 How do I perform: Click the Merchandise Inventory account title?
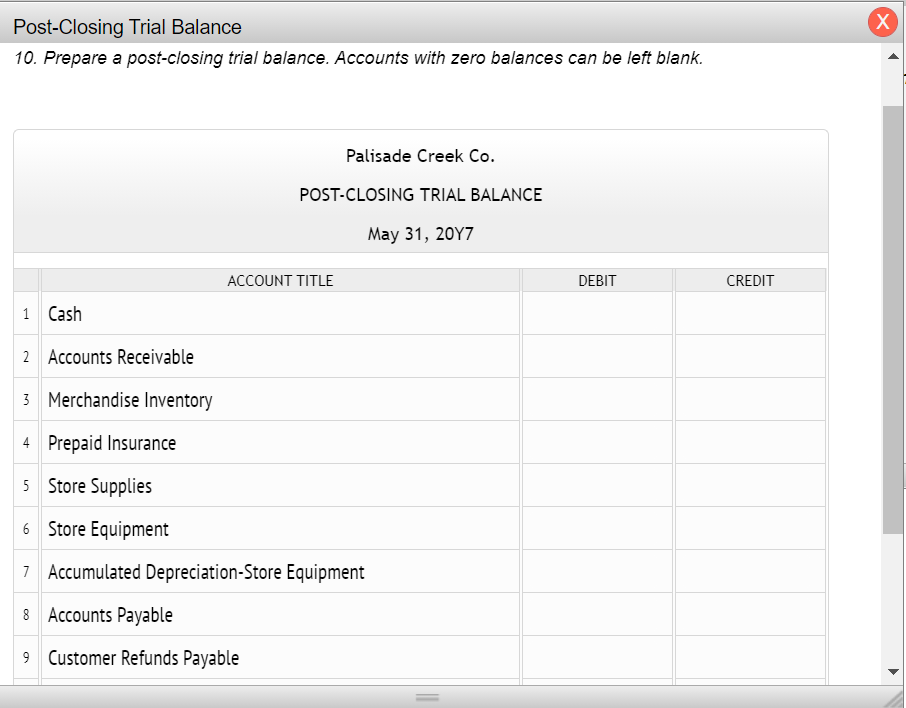(x=130, y=400)
